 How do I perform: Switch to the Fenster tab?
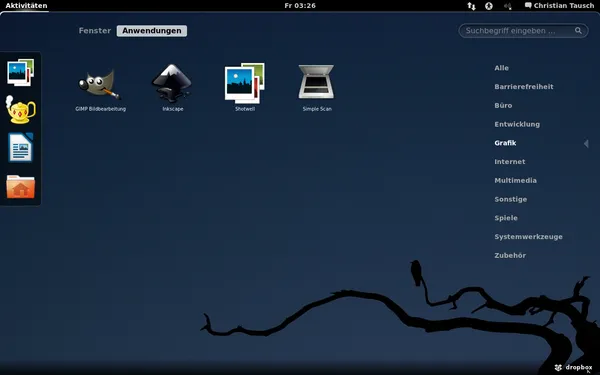[95, 31]
